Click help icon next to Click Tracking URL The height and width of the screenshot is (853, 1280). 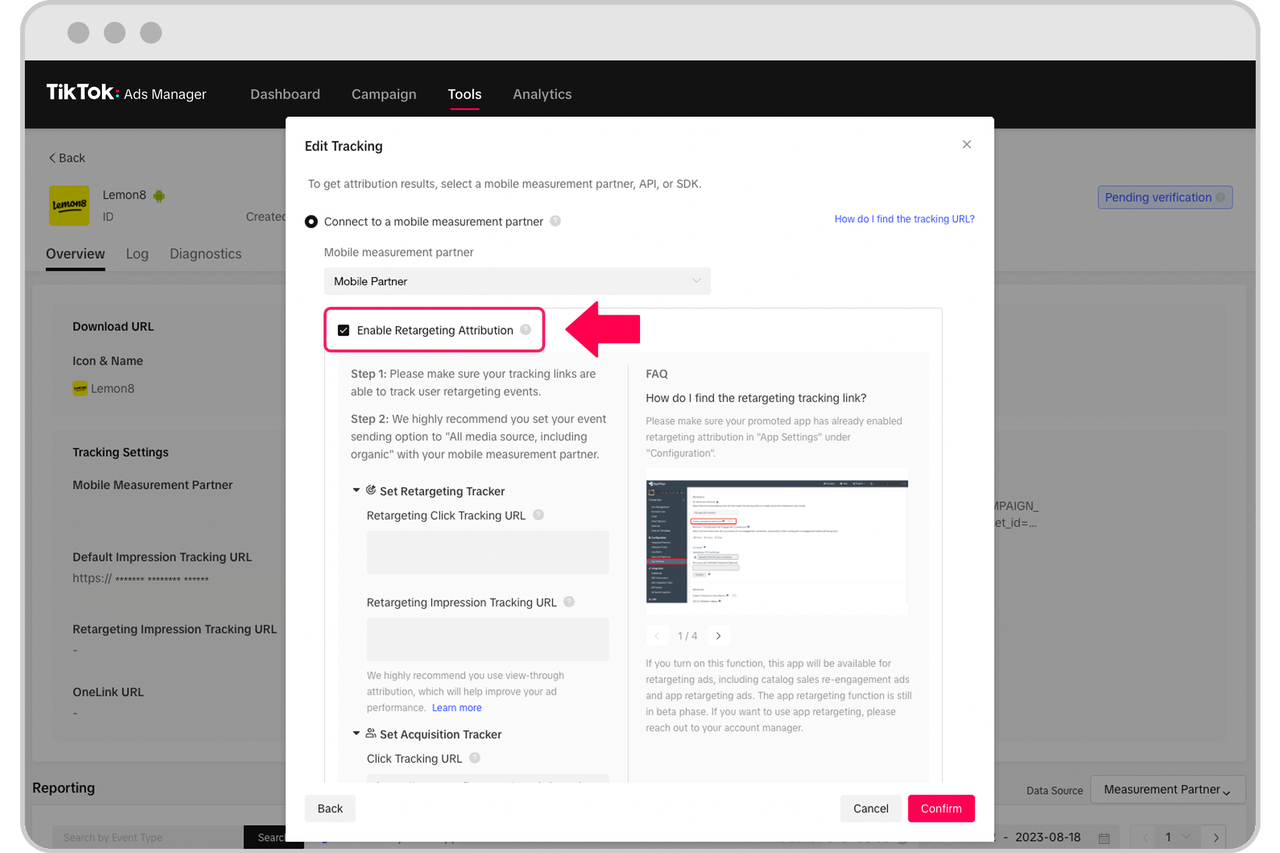[x=475, y=758]
